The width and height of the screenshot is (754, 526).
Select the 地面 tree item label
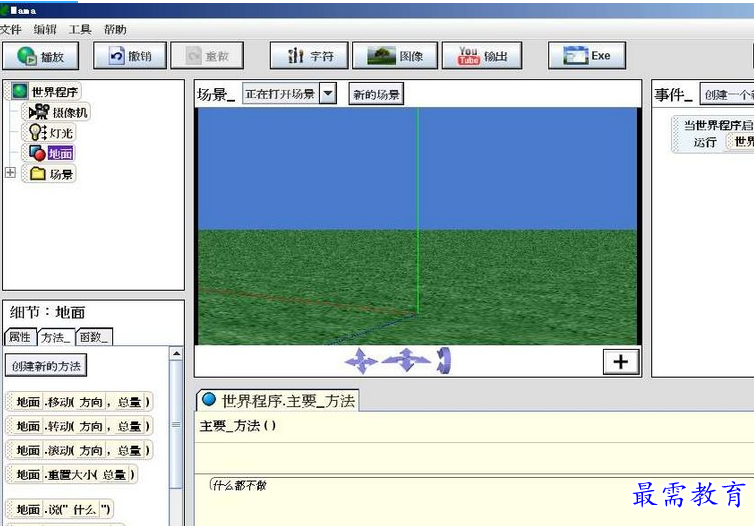[61, 153]
